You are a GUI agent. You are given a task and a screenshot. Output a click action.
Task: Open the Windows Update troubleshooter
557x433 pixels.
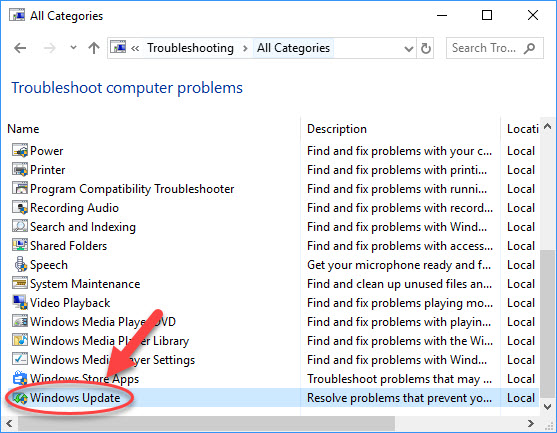tap(75, 398)
